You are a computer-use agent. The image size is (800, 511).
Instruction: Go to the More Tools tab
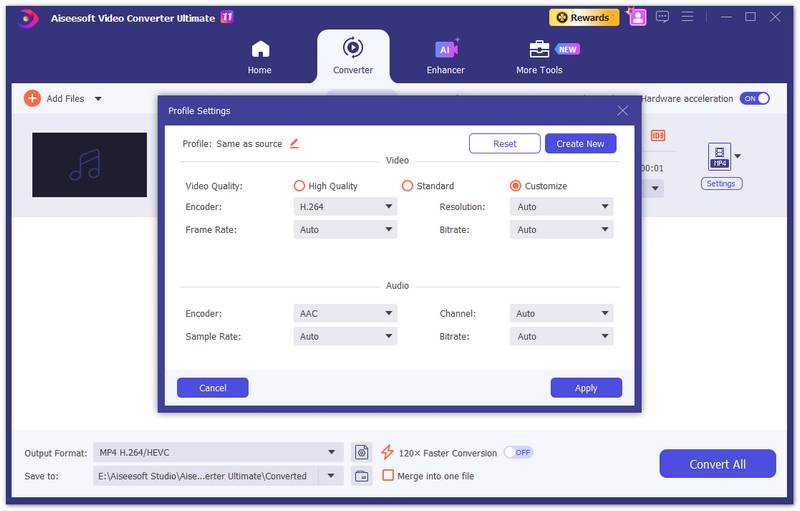tap(539, 57)
